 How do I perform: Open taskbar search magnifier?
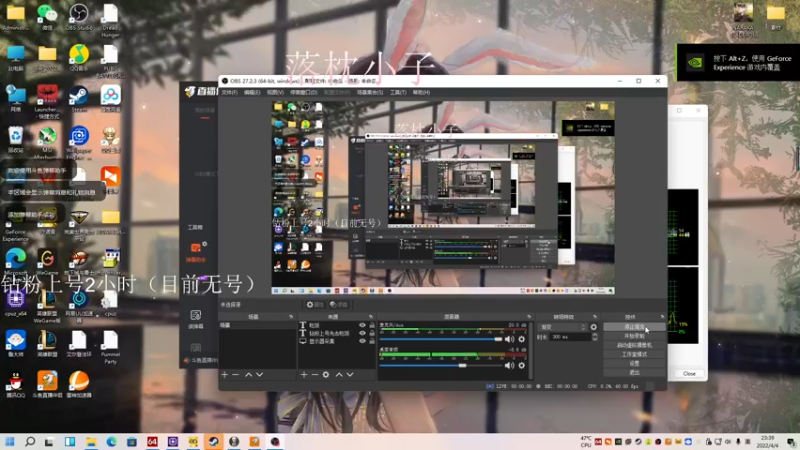[x=30, y=441]
